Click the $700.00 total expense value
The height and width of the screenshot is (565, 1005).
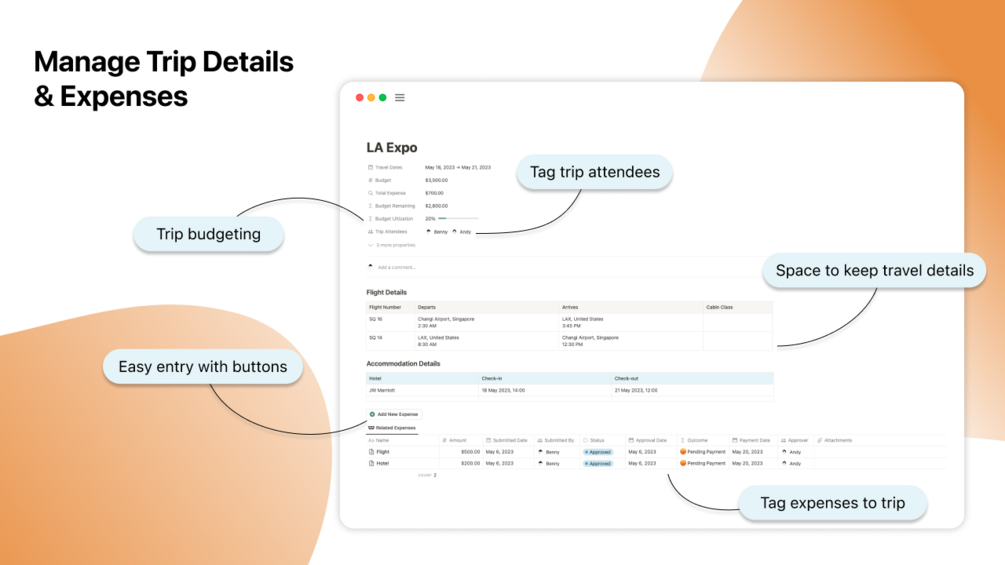pos(434,193)
